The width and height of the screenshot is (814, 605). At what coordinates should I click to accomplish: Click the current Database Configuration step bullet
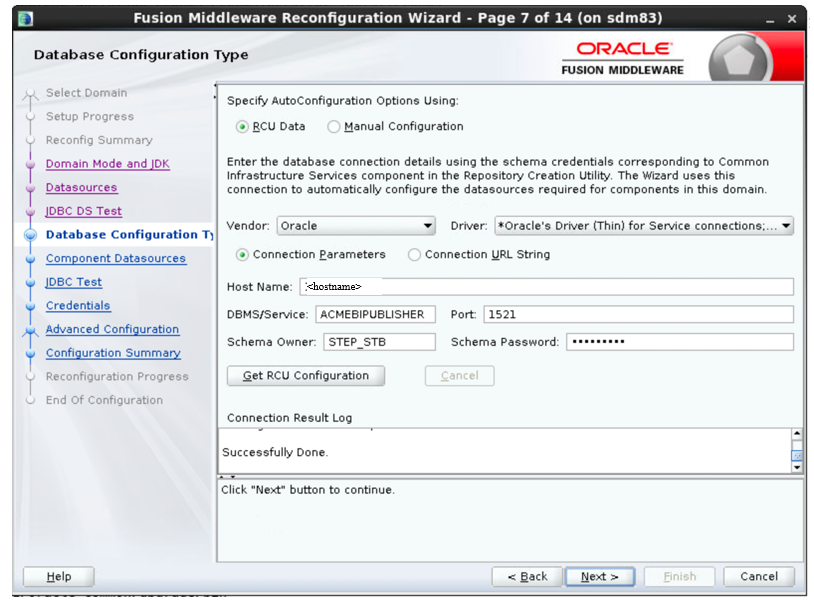tap(31, 235)
